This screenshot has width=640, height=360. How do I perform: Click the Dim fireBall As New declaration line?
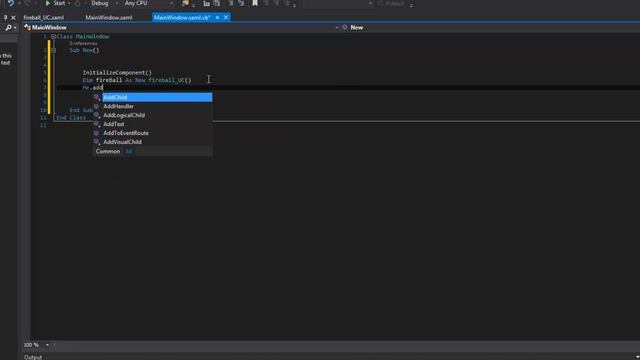pos(137,80)
